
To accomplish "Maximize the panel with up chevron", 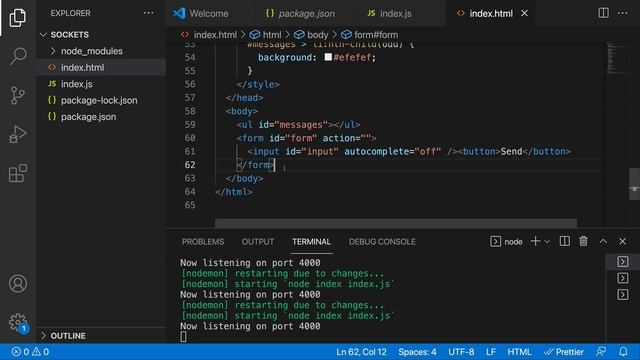I will 603,241.
